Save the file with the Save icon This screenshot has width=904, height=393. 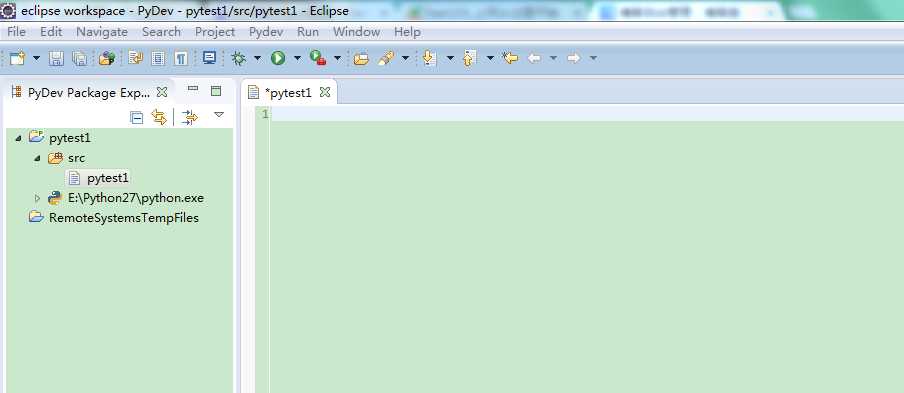pos(56,58)
